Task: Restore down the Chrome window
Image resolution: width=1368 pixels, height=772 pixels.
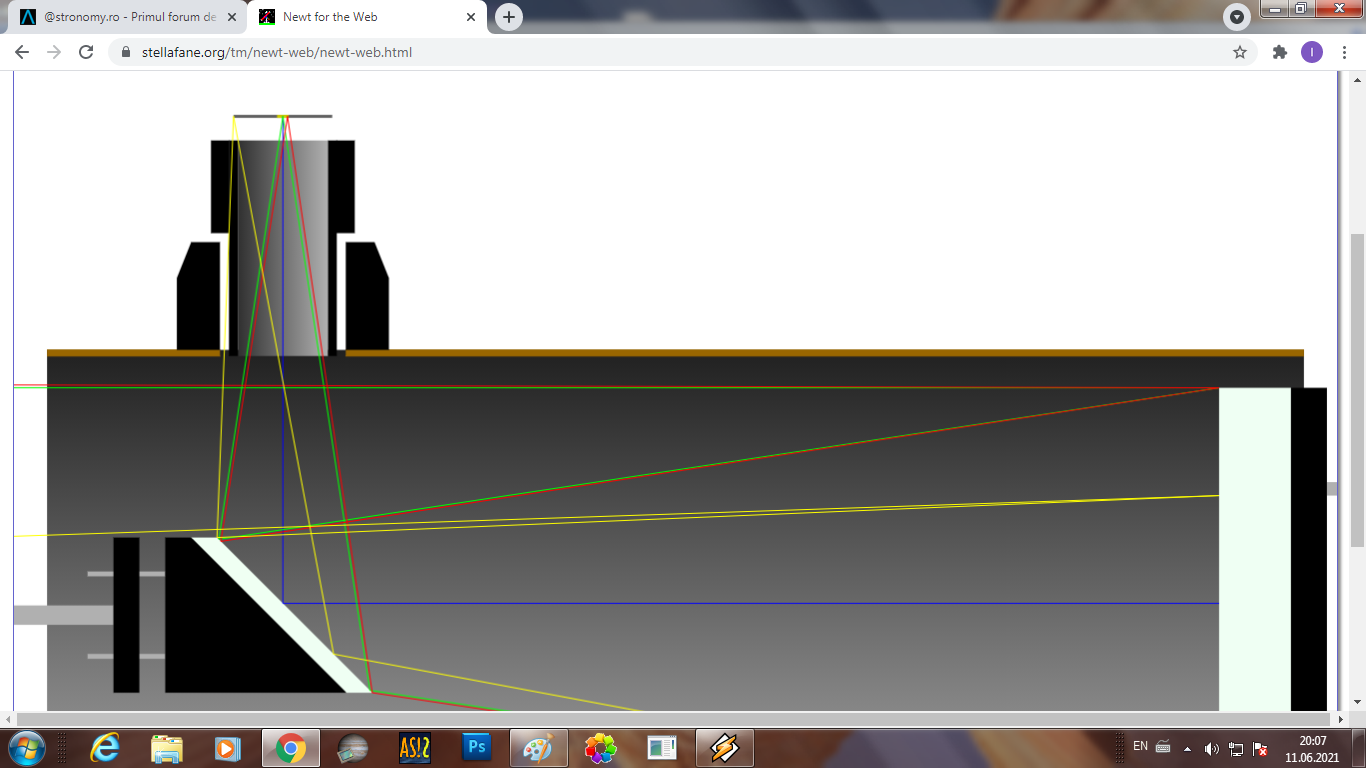Action: pos(1300,8)
